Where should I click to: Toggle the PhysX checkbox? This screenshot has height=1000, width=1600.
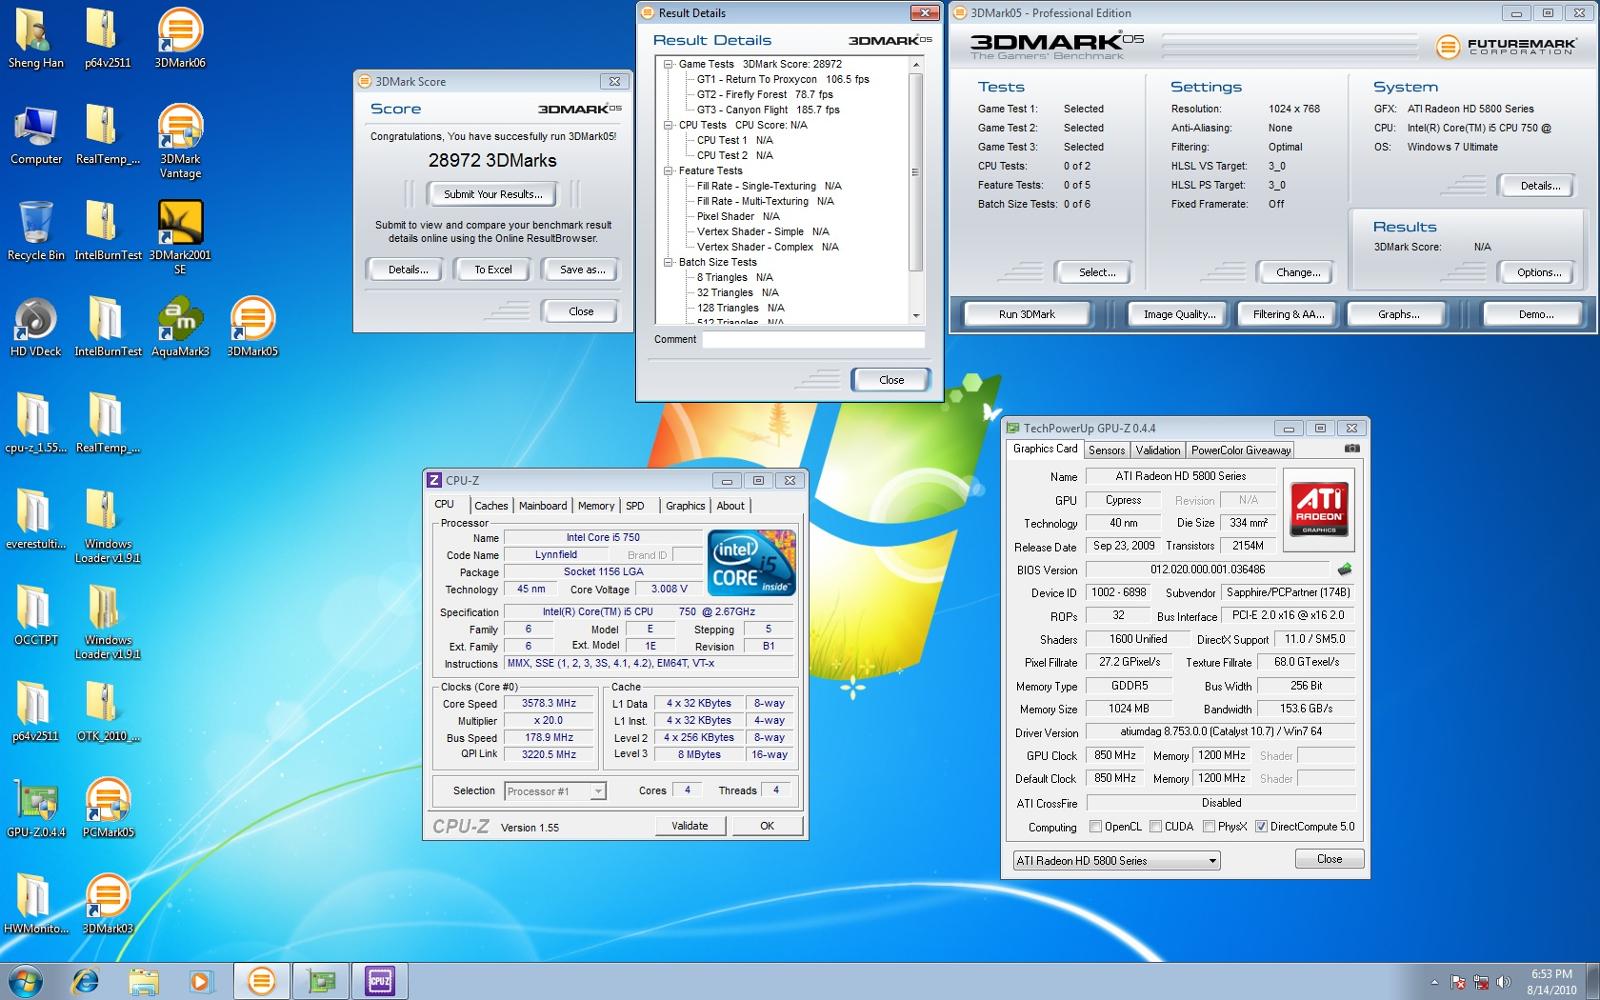click(x=1209, y=827)
